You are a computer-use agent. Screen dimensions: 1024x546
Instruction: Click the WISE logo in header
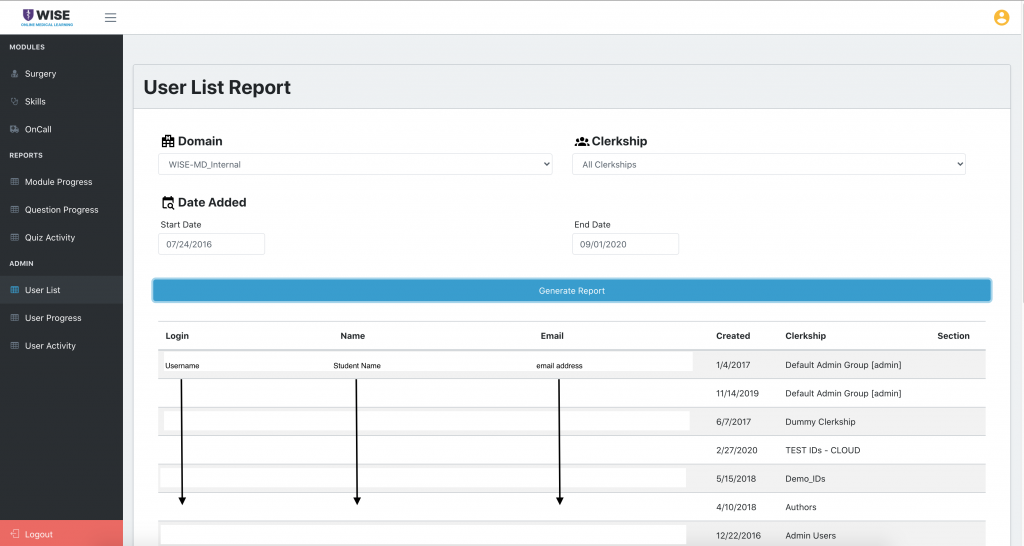[x=46, y=17]
